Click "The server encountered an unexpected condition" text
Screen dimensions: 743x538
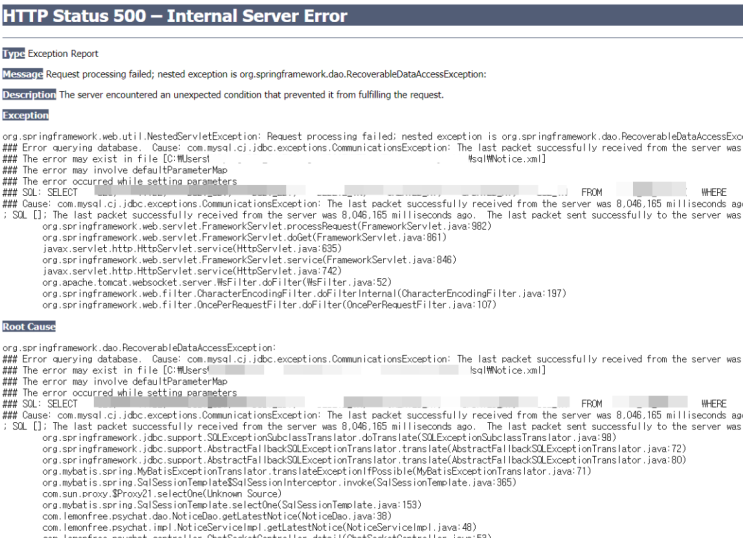coord(252,95)
